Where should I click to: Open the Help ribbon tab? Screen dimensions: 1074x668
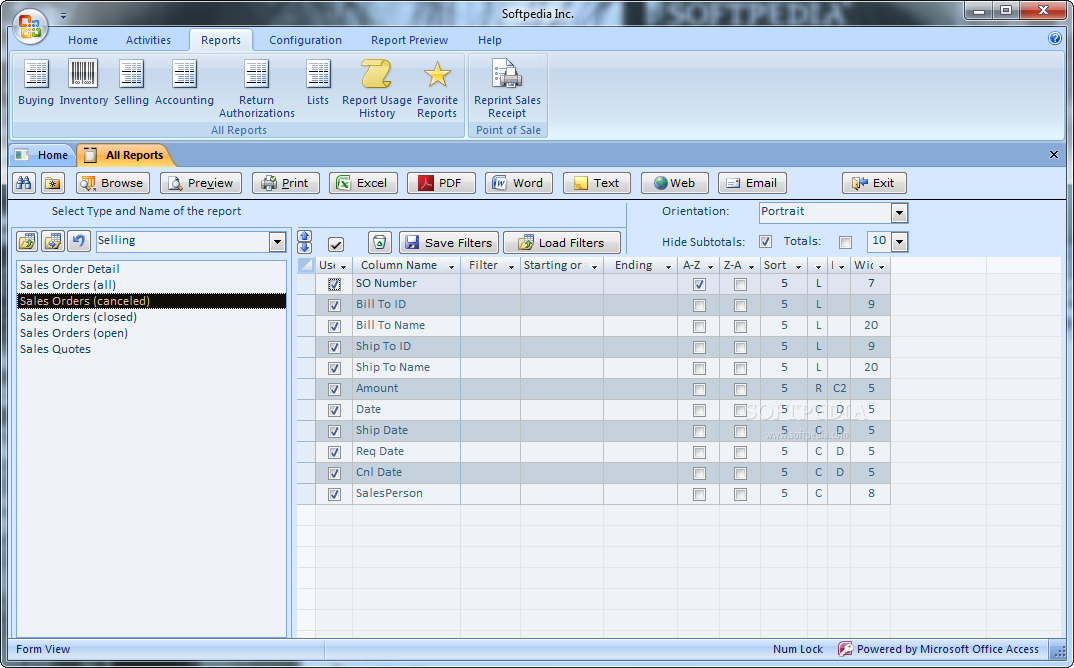[x=490, y=40]
